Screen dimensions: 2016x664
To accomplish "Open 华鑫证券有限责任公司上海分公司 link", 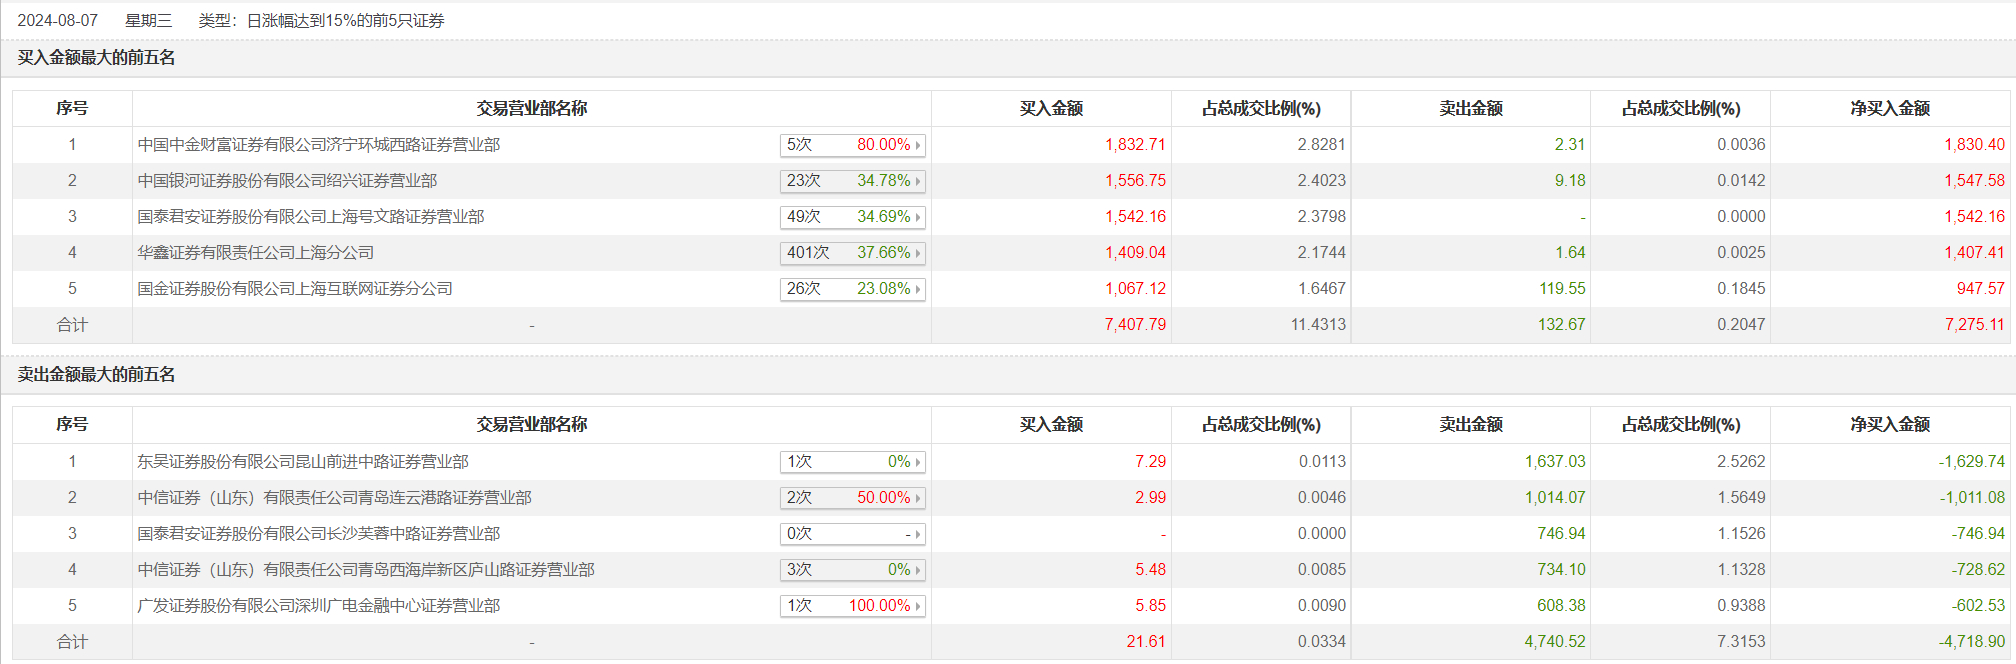I will (x=256, y=253).
